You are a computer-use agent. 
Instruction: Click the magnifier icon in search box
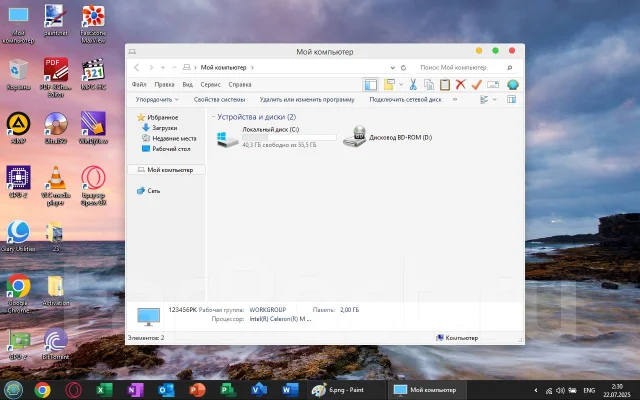(509, 68)
